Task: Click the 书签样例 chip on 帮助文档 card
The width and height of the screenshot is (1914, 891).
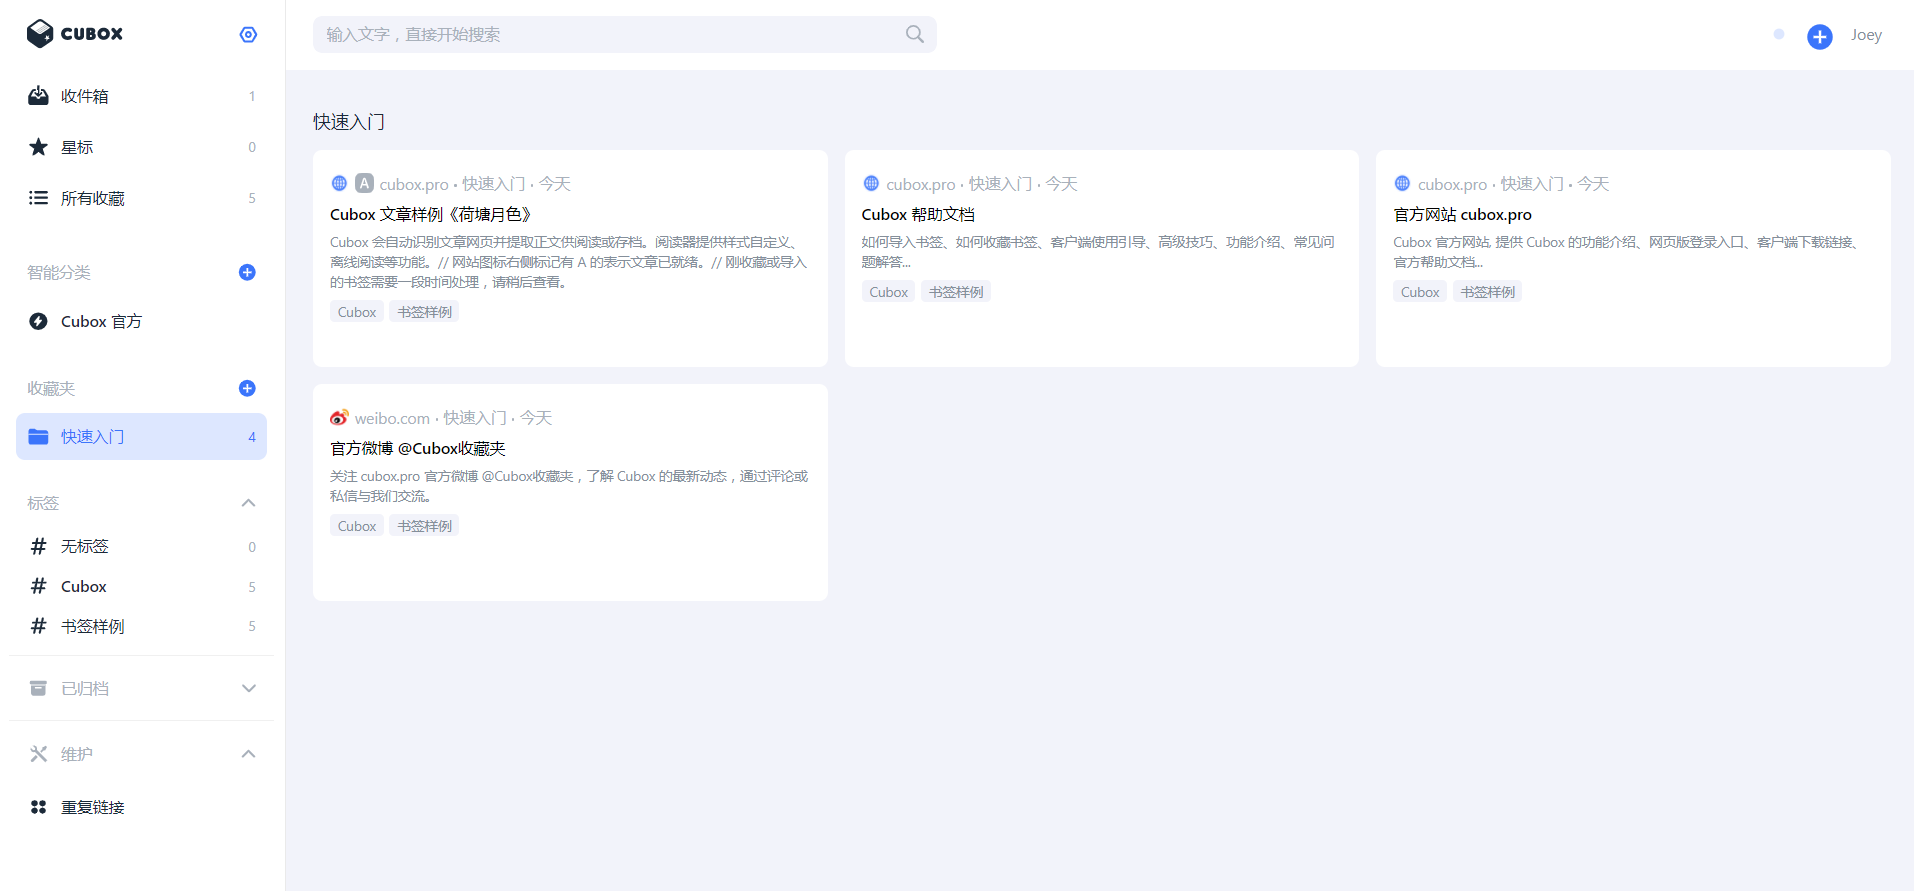Action: click(x=956, y=292)
